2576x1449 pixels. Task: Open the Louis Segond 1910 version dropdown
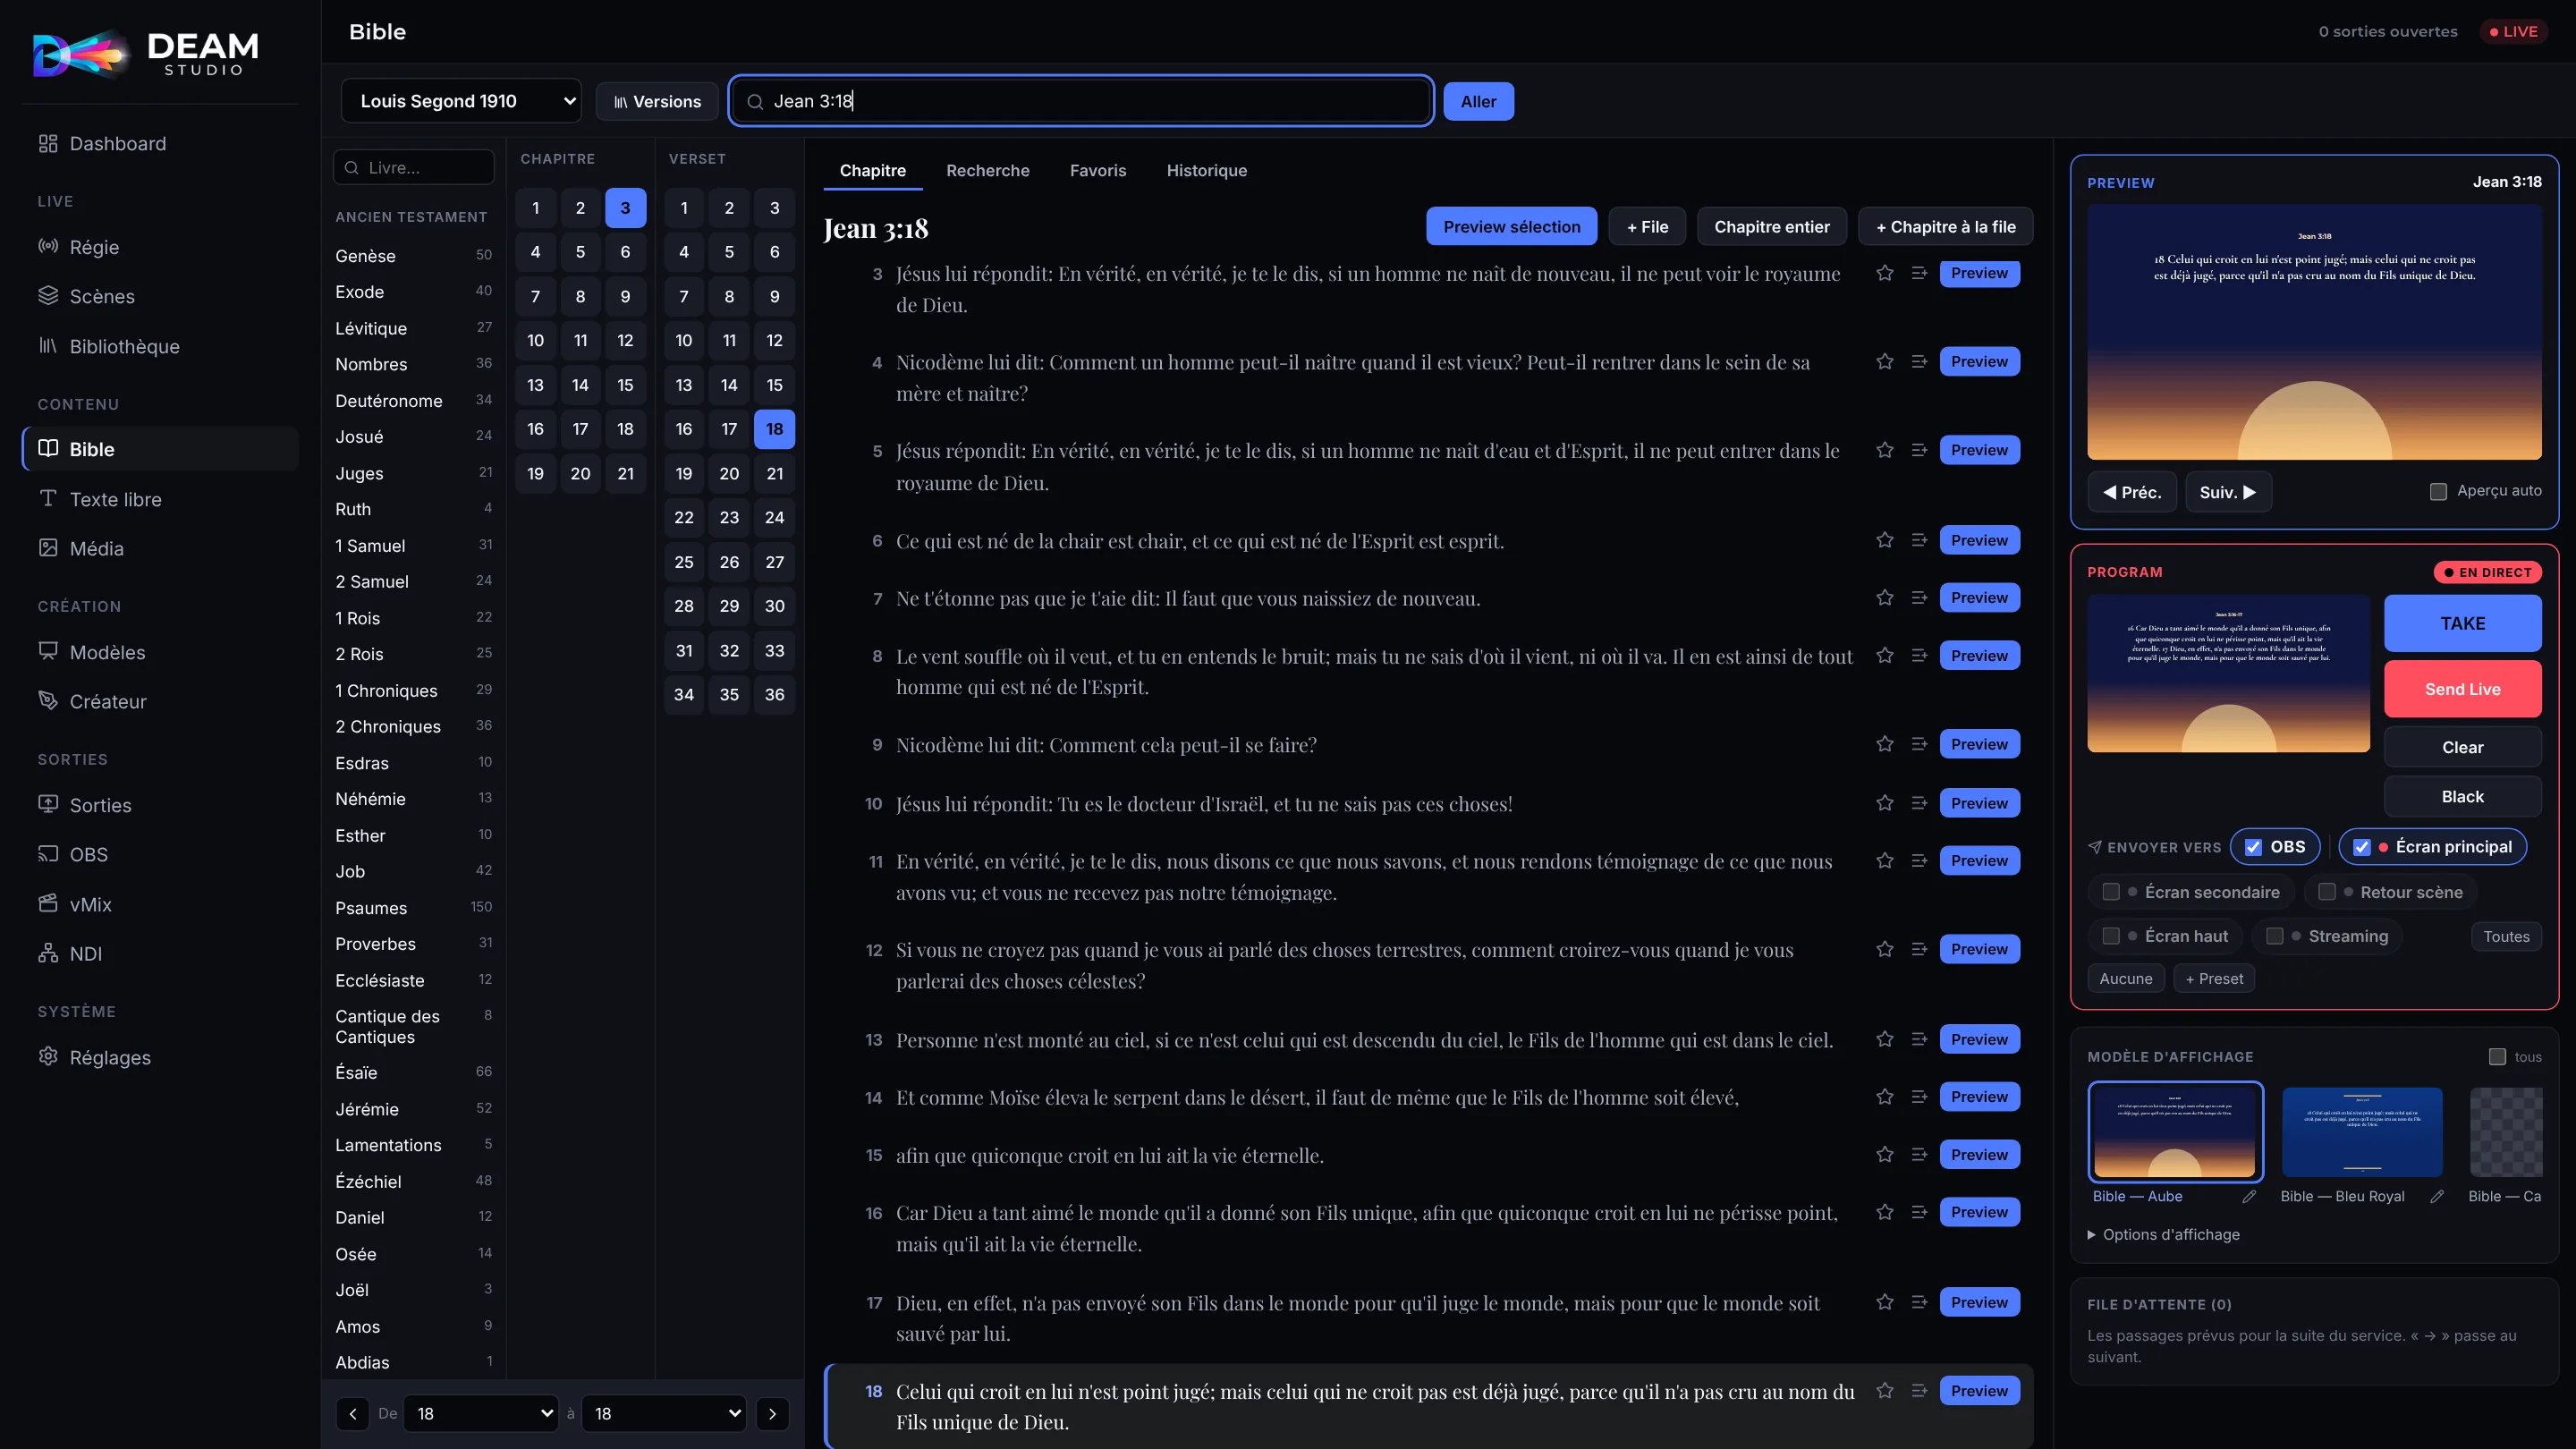point(461,101)
